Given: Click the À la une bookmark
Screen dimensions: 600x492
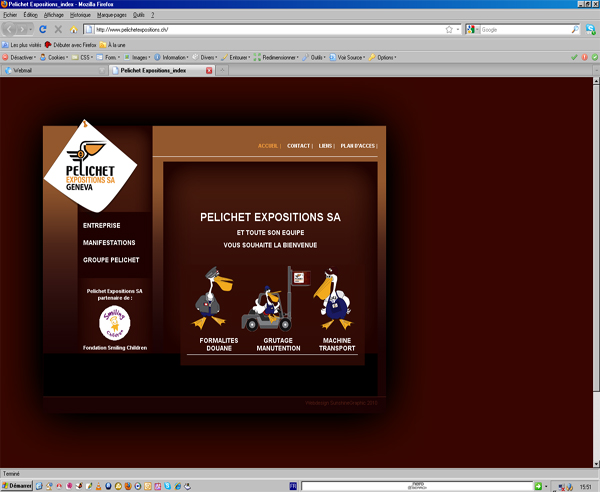Looking at the screenshot, I should tap(112, 45).
